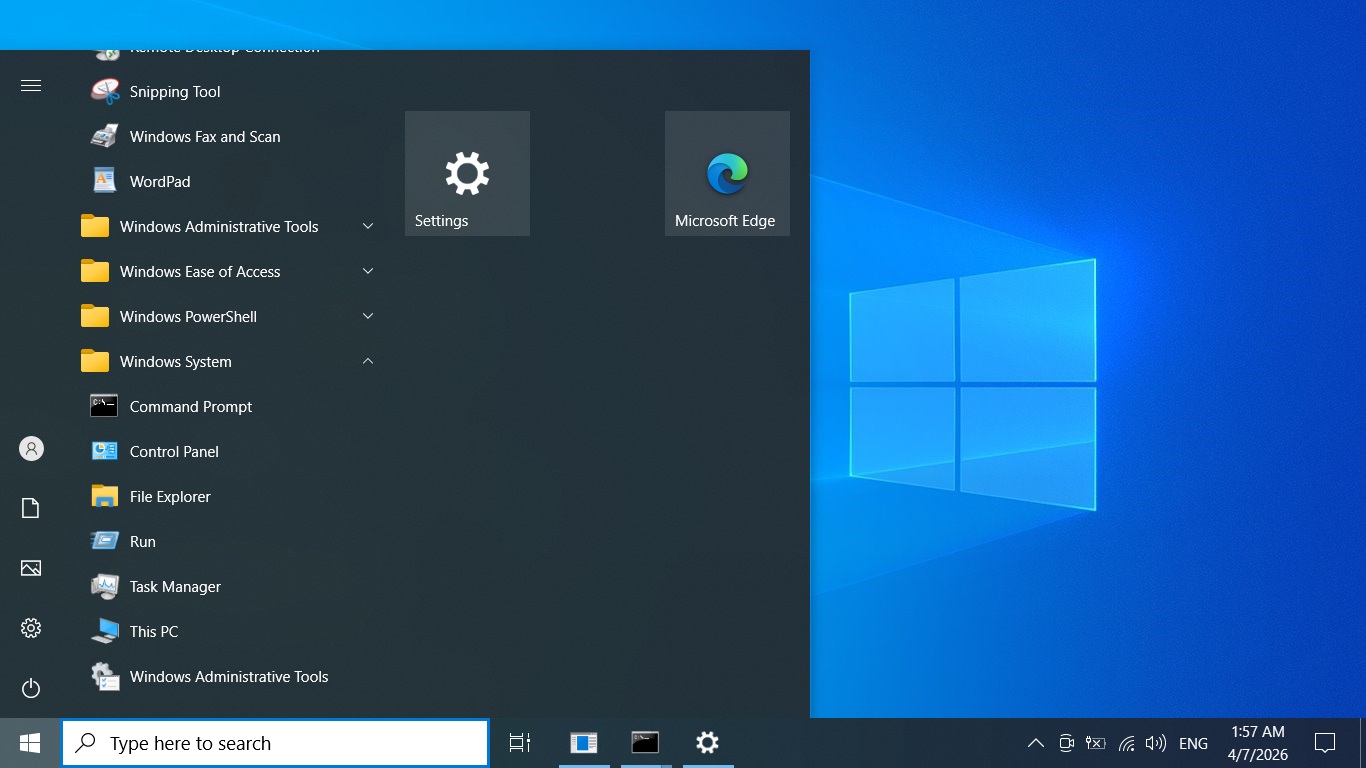Launch Windows Fax and Scan
The height and width of the screenshot is (768, 1366).
pyautogui.click(x=204, y=137)
